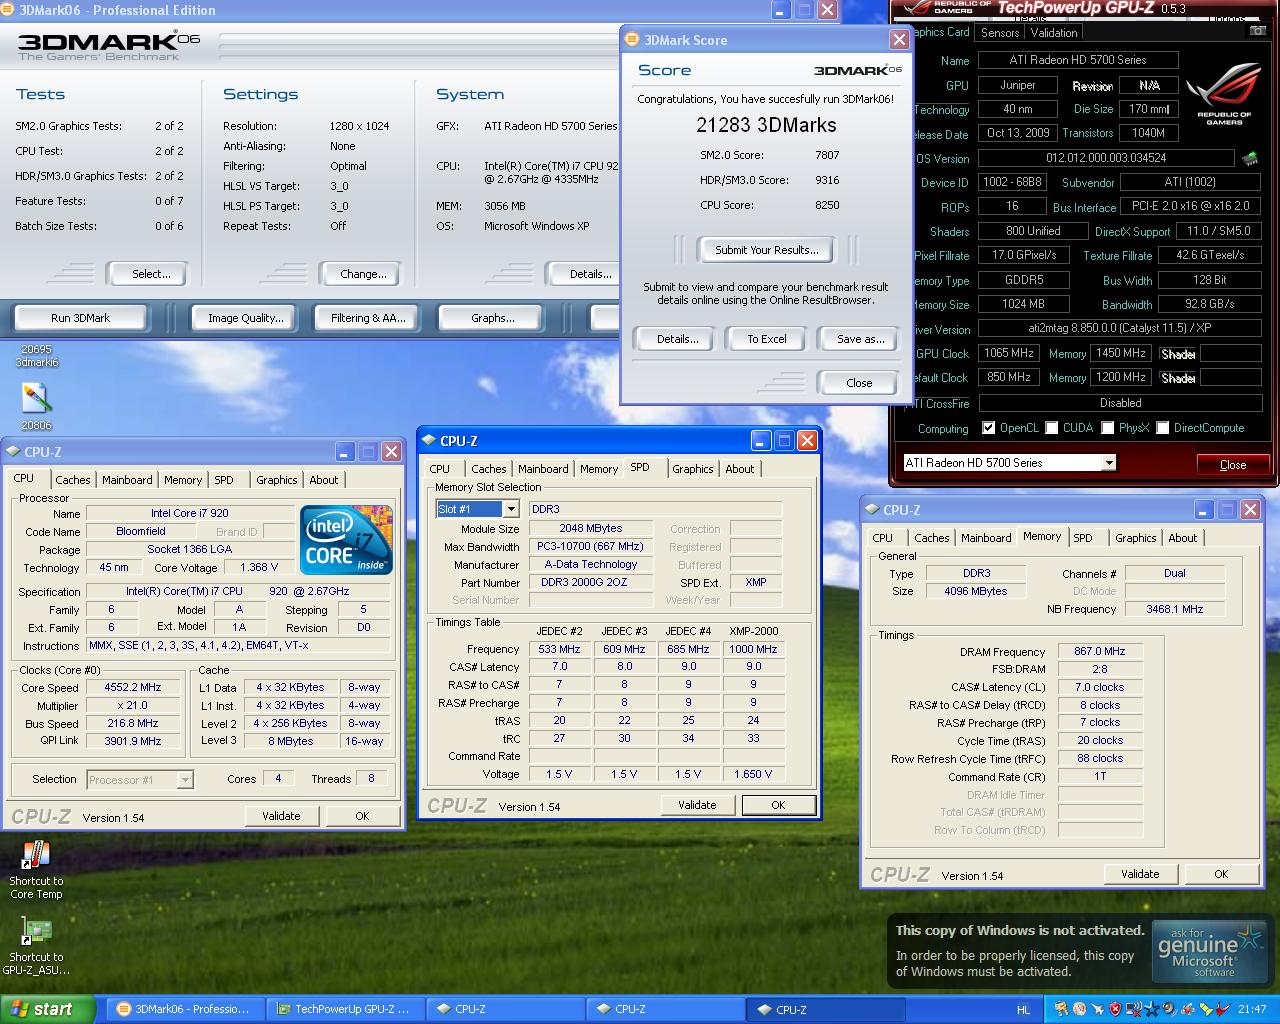Switch to Sensors tab in GPU-Z
The width and height of the screenshot is (1280, 1024).
click(1000, 33)
